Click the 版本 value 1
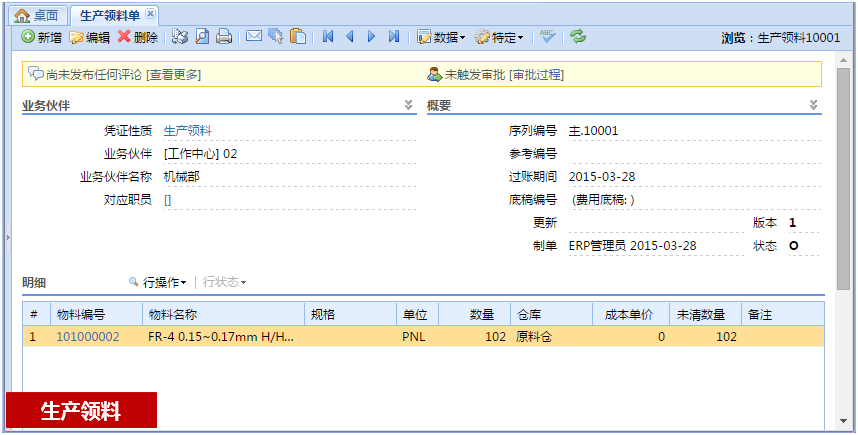This screenshot has height=435, width=858. [x=793, y=223]
